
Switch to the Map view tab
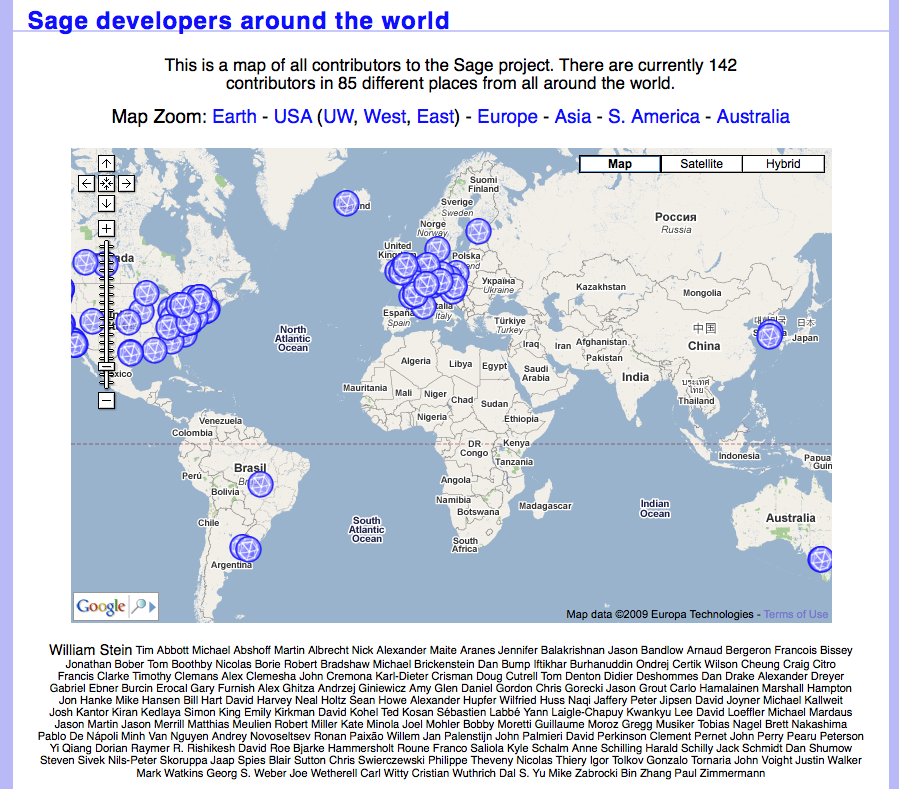point(620,164)
